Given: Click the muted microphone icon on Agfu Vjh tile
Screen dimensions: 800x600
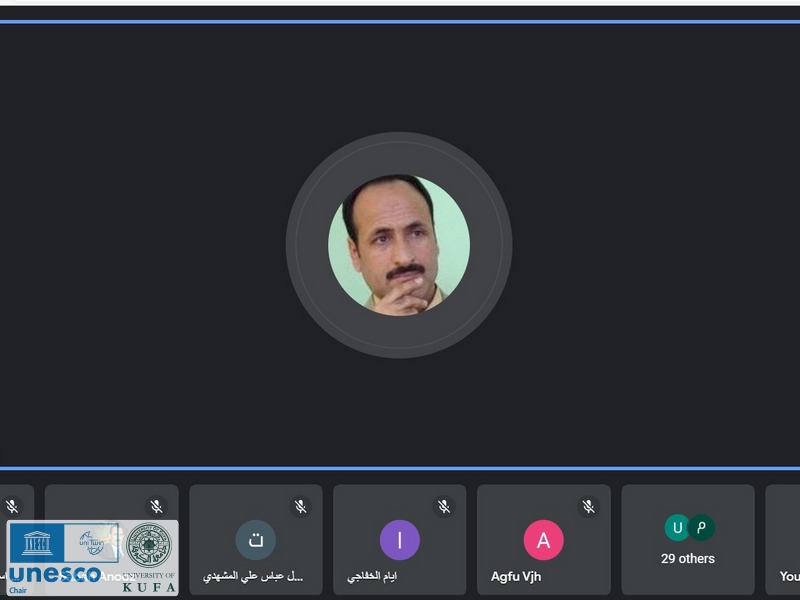Looking at the screenshot, I should pyautogui.click(x=588, y=507).
